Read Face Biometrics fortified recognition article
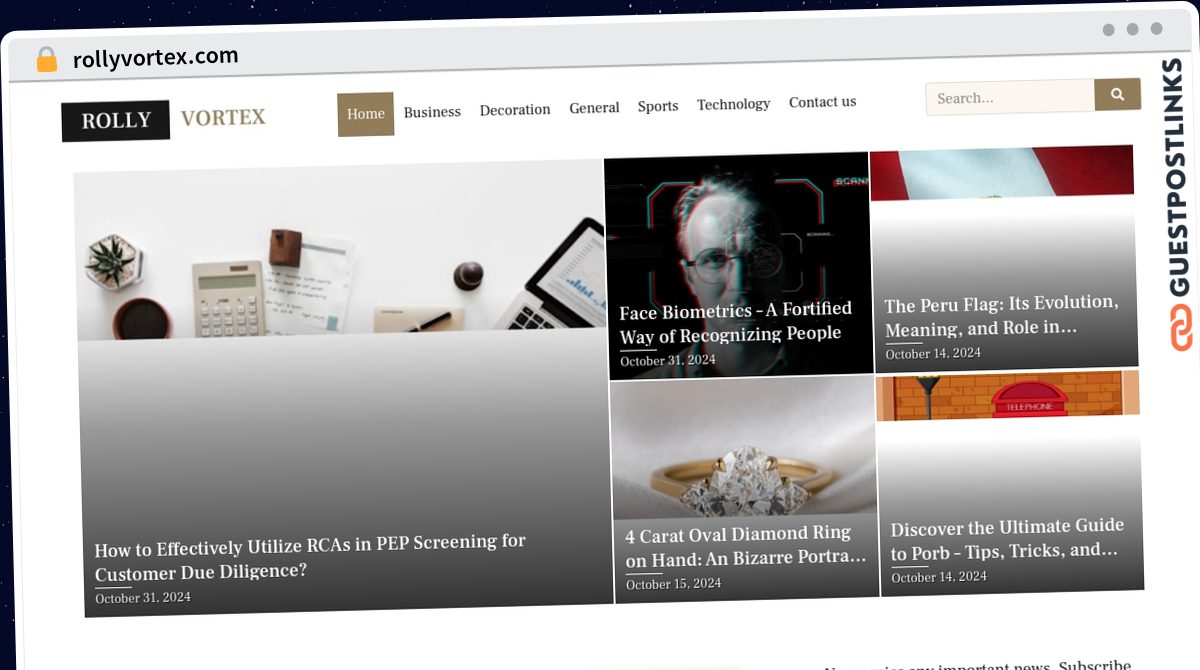 click(735, 322)
